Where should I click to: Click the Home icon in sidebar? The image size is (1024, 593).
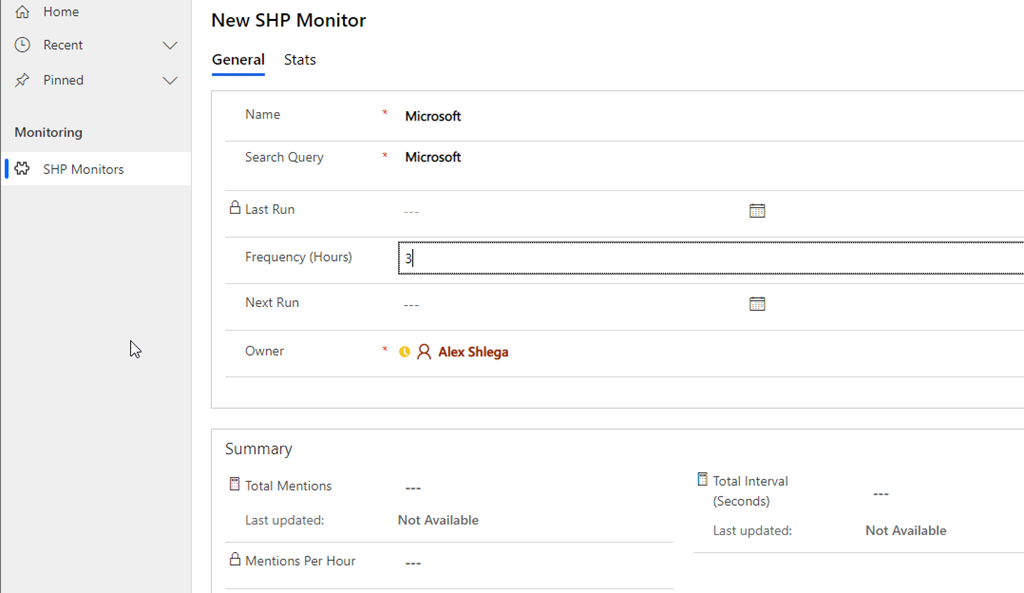point(22,12)
